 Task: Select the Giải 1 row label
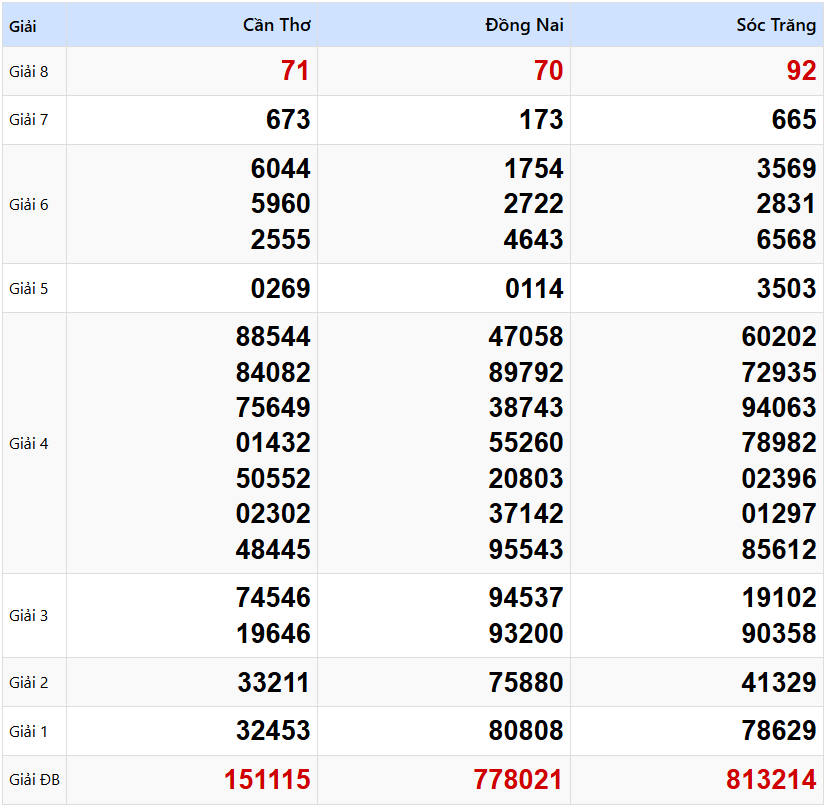point(29,731)
